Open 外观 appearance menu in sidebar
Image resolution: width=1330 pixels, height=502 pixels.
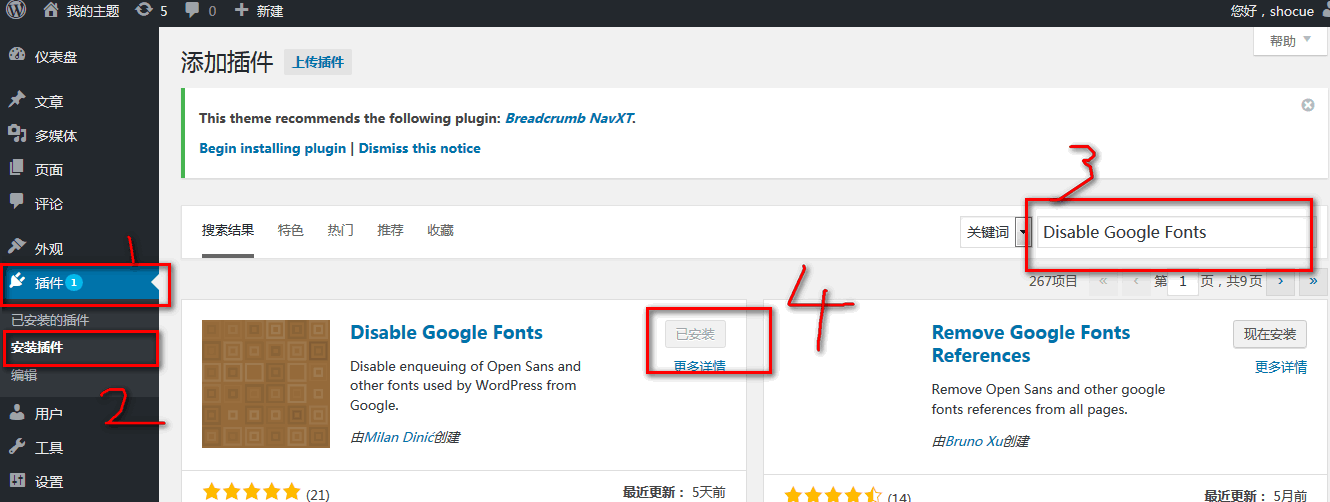pyautogui.click(x=48, y=248)
